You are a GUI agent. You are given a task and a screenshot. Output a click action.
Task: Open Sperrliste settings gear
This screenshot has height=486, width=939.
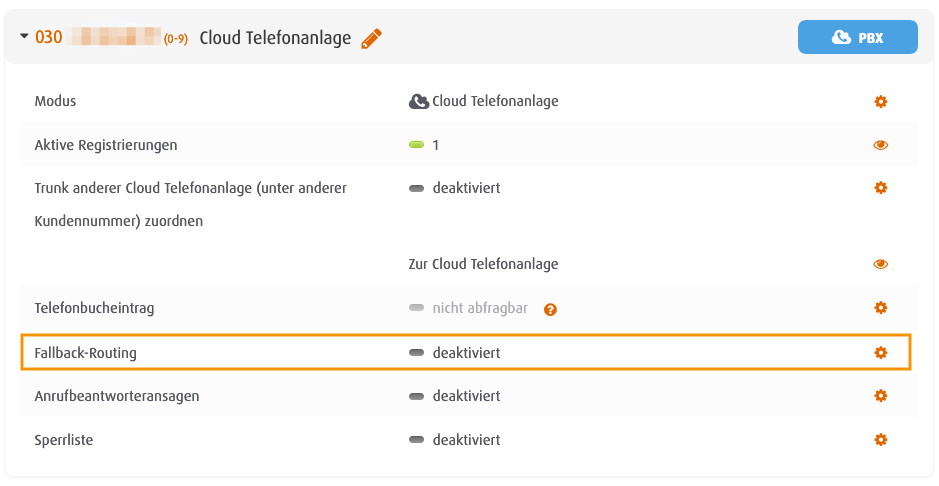880,440
